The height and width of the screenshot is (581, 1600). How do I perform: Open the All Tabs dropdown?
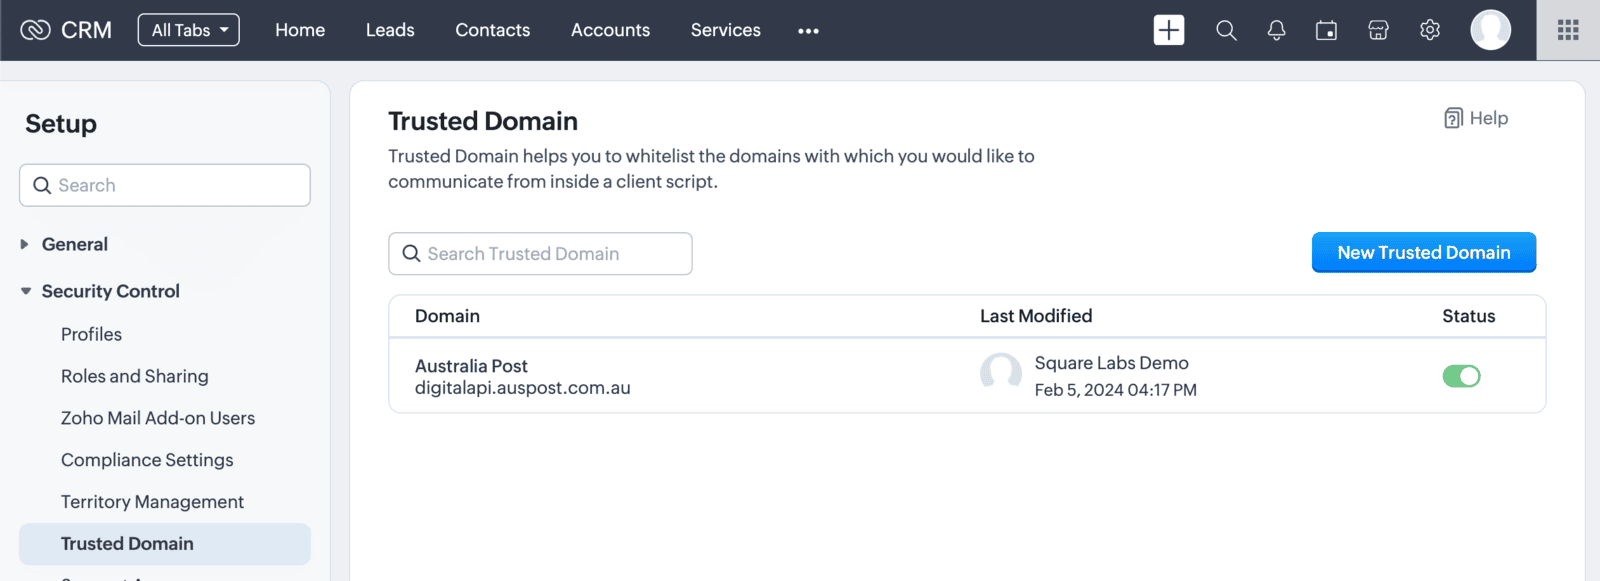tap(189, 30)
